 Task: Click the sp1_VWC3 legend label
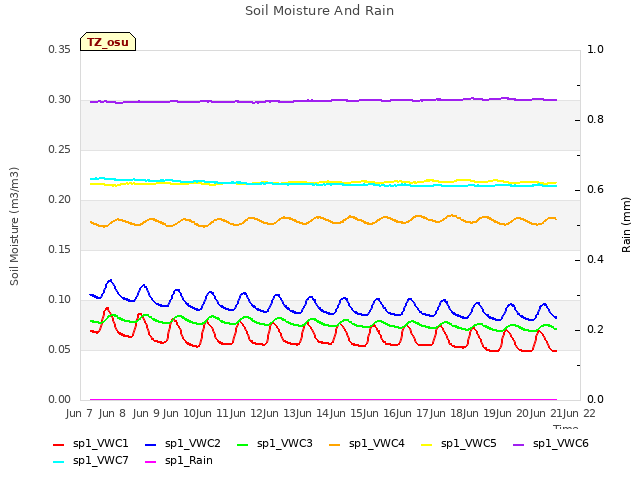pos(284,443)
